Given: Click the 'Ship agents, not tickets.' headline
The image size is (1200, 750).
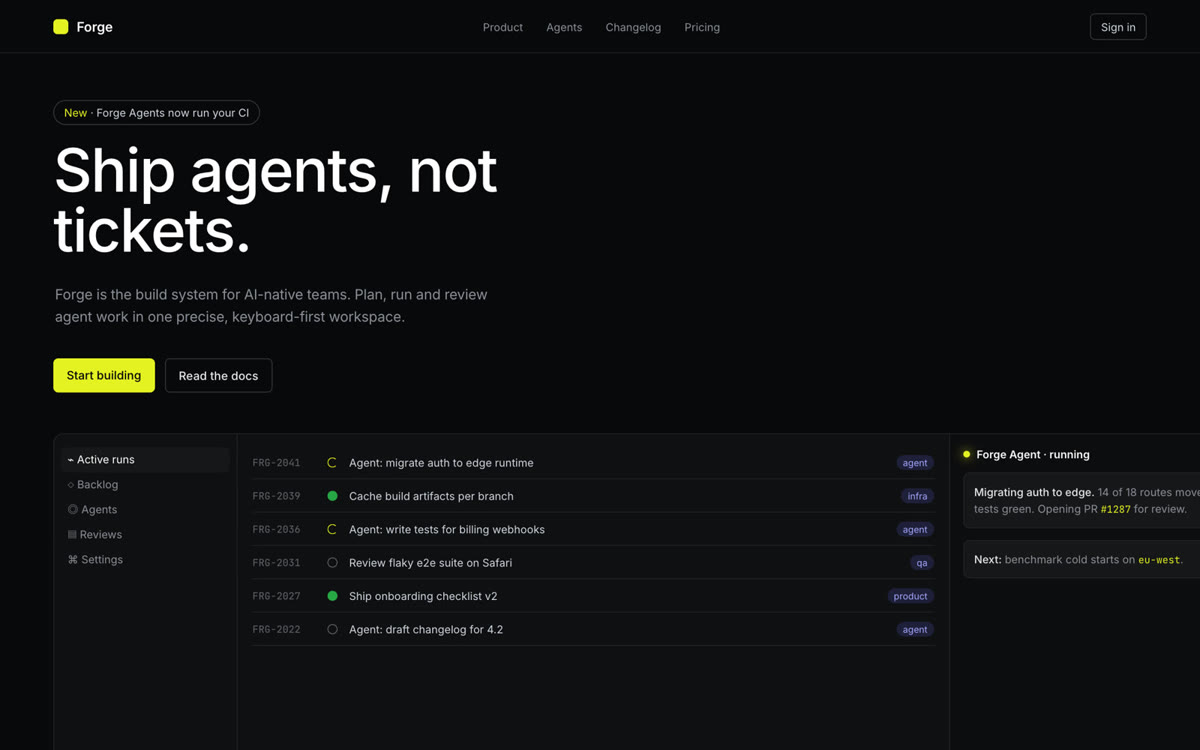Looking at the screenshot, I should (276, 200).
